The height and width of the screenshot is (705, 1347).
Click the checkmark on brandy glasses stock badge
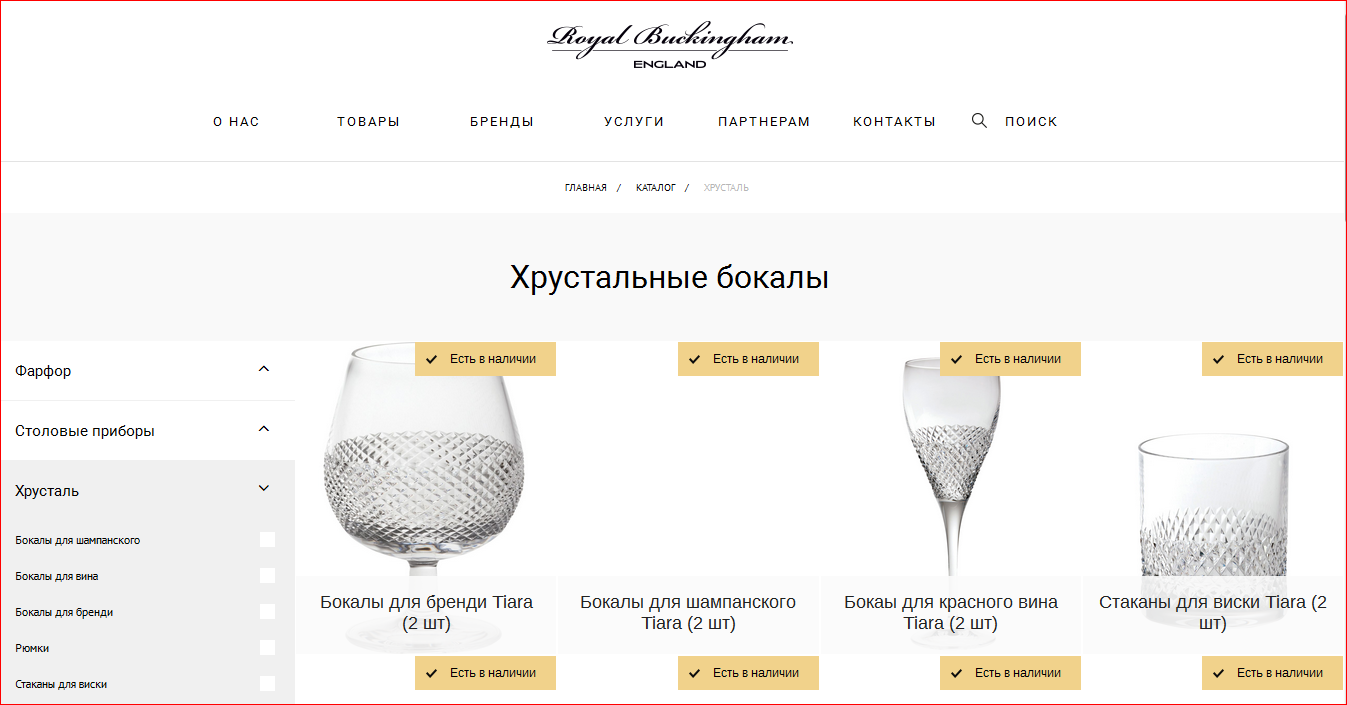click(432, 359)
